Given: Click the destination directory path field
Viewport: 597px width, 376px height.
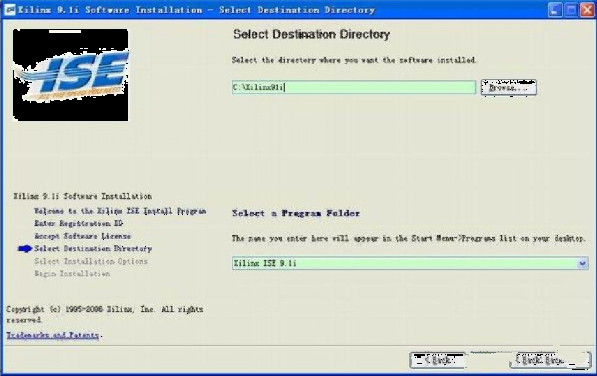Looking at the screenshot, I should tap(354, 87).
